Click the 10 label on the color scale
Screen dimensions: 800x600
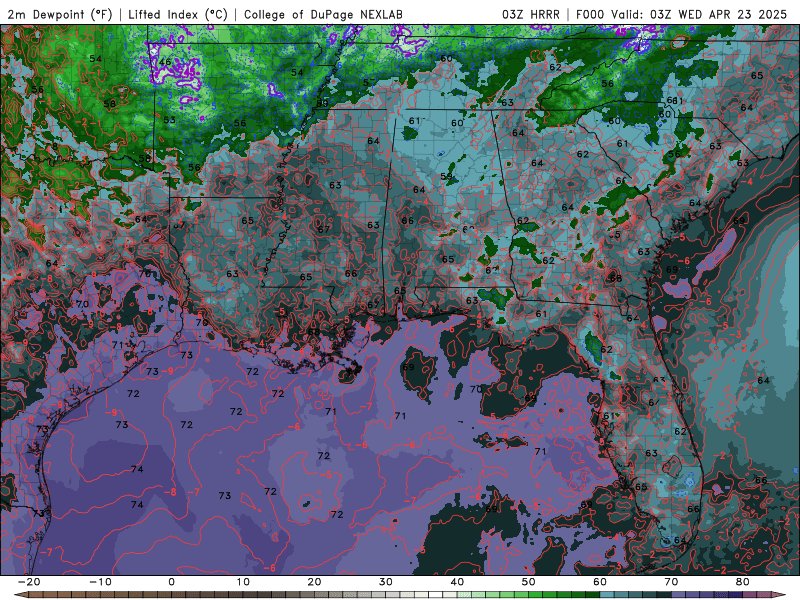click(243, 582)
